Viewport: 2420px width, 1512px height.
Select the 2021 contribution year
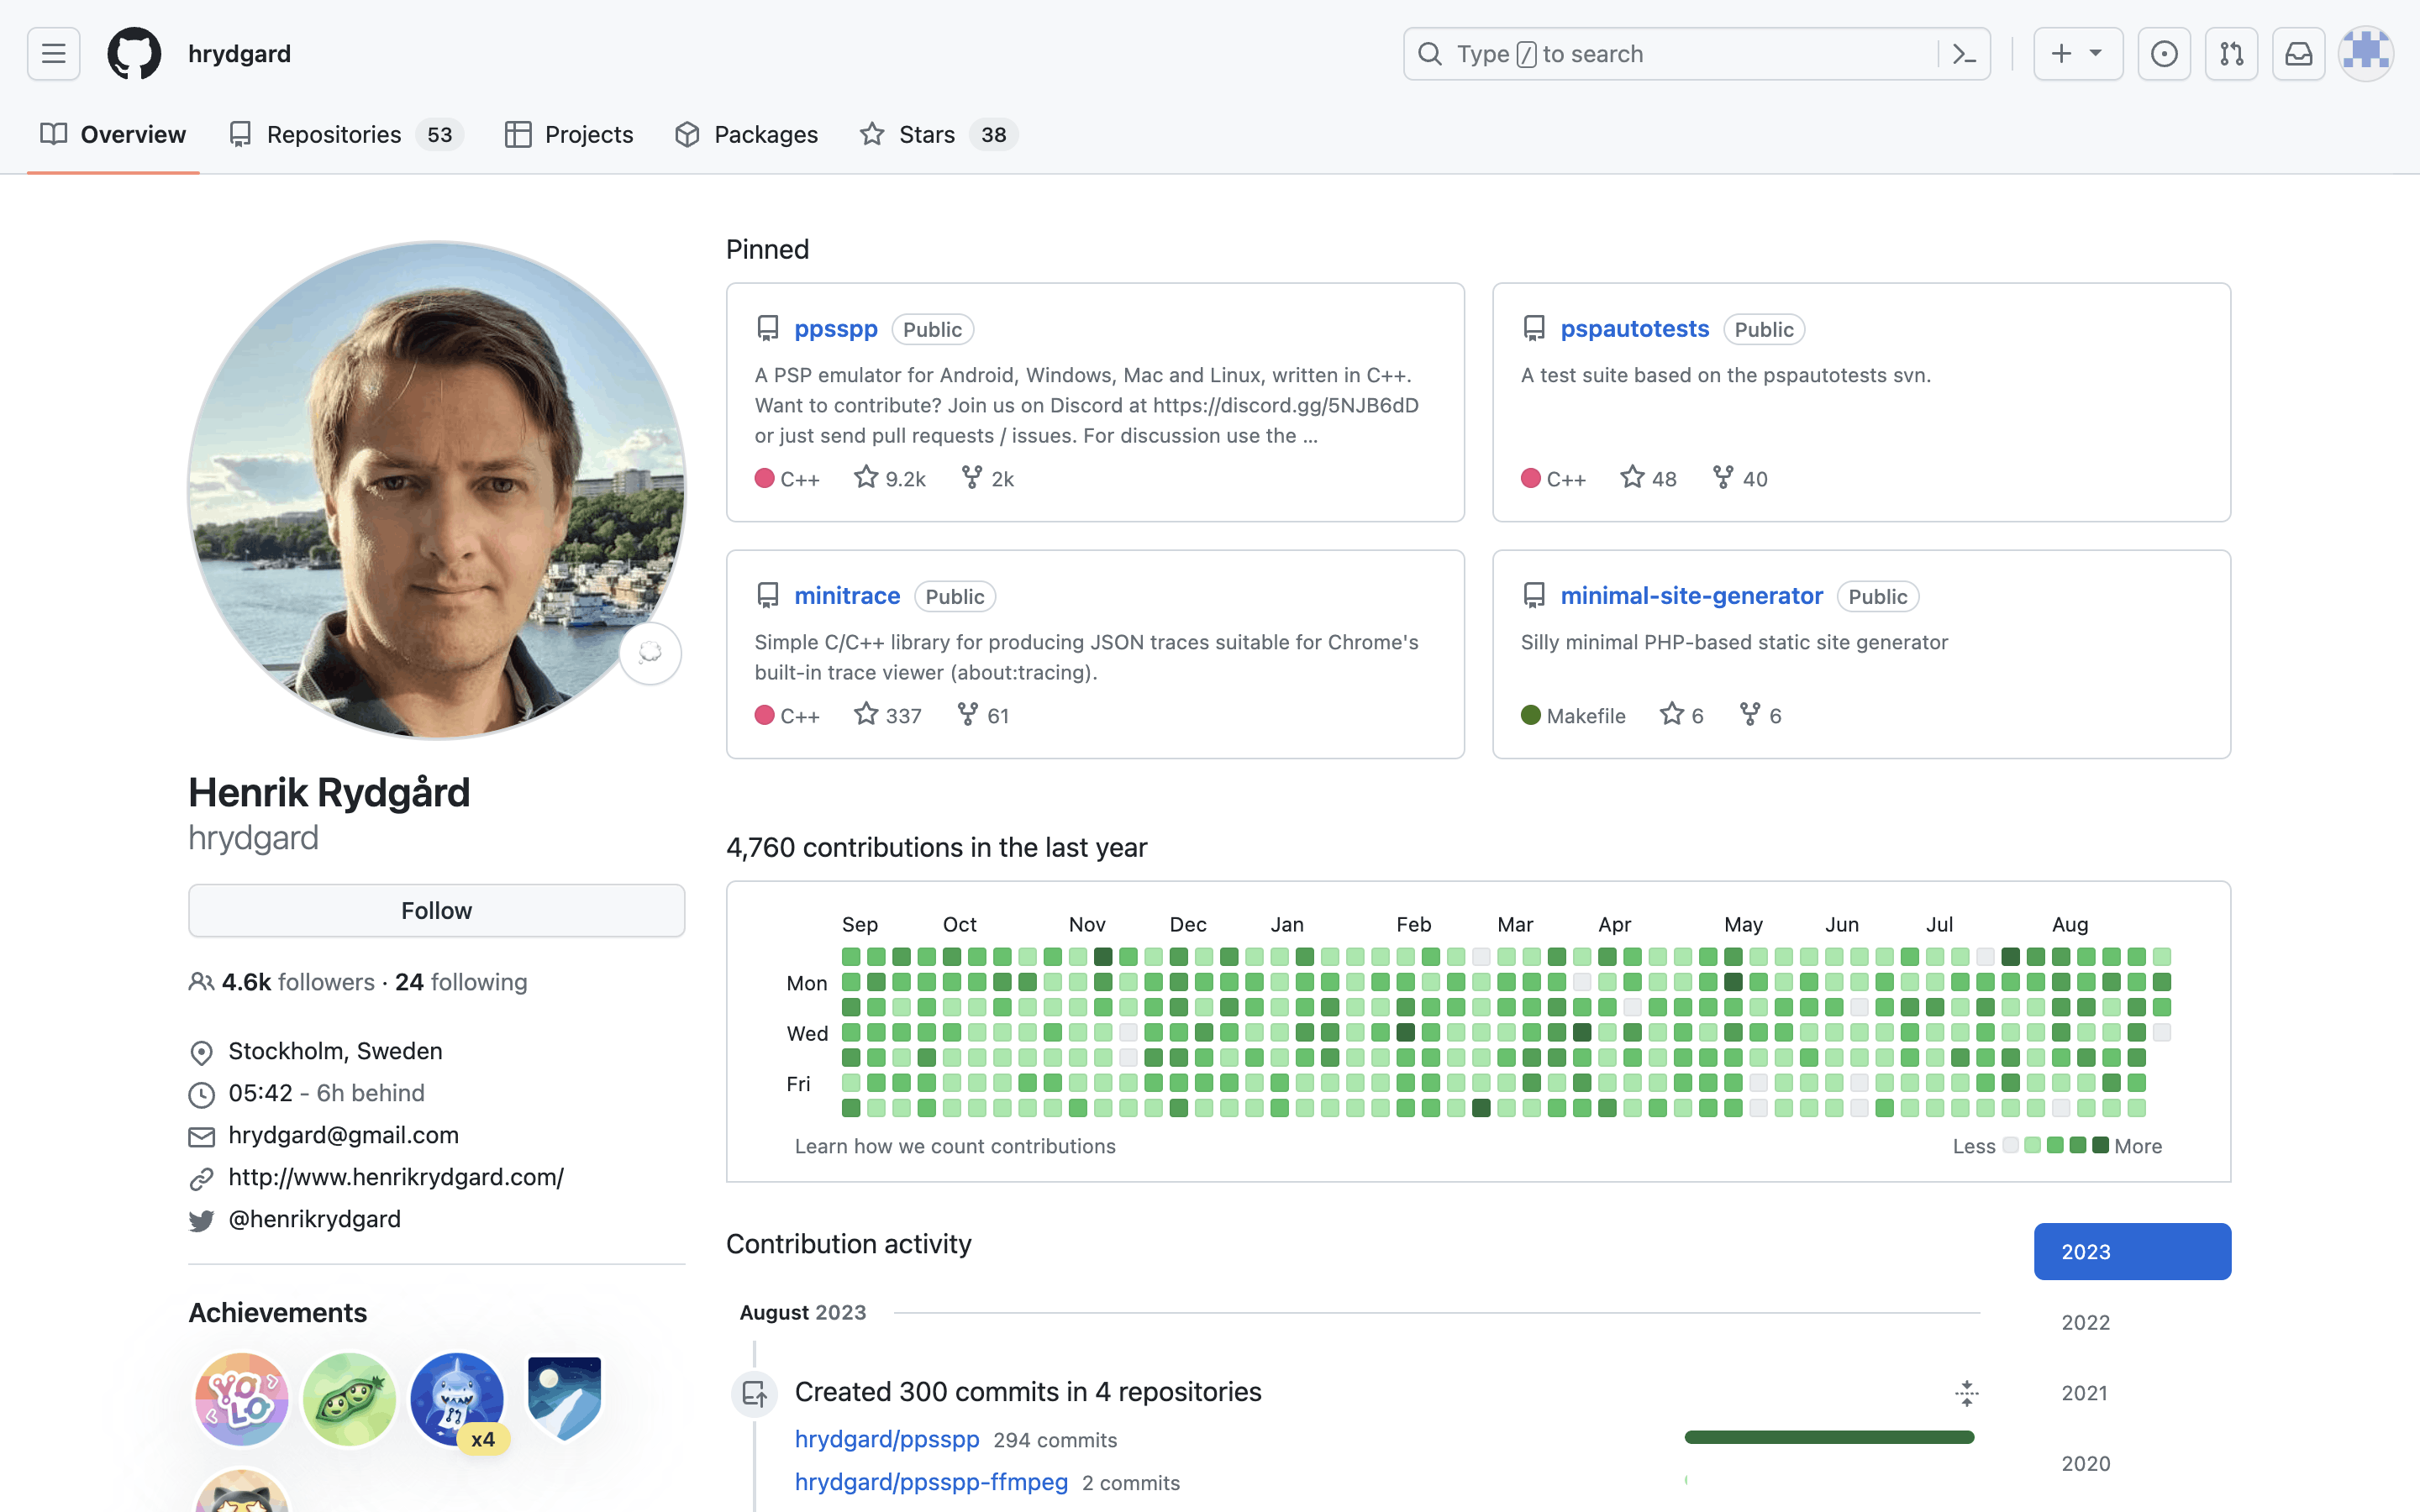tap(2084, 1392)
